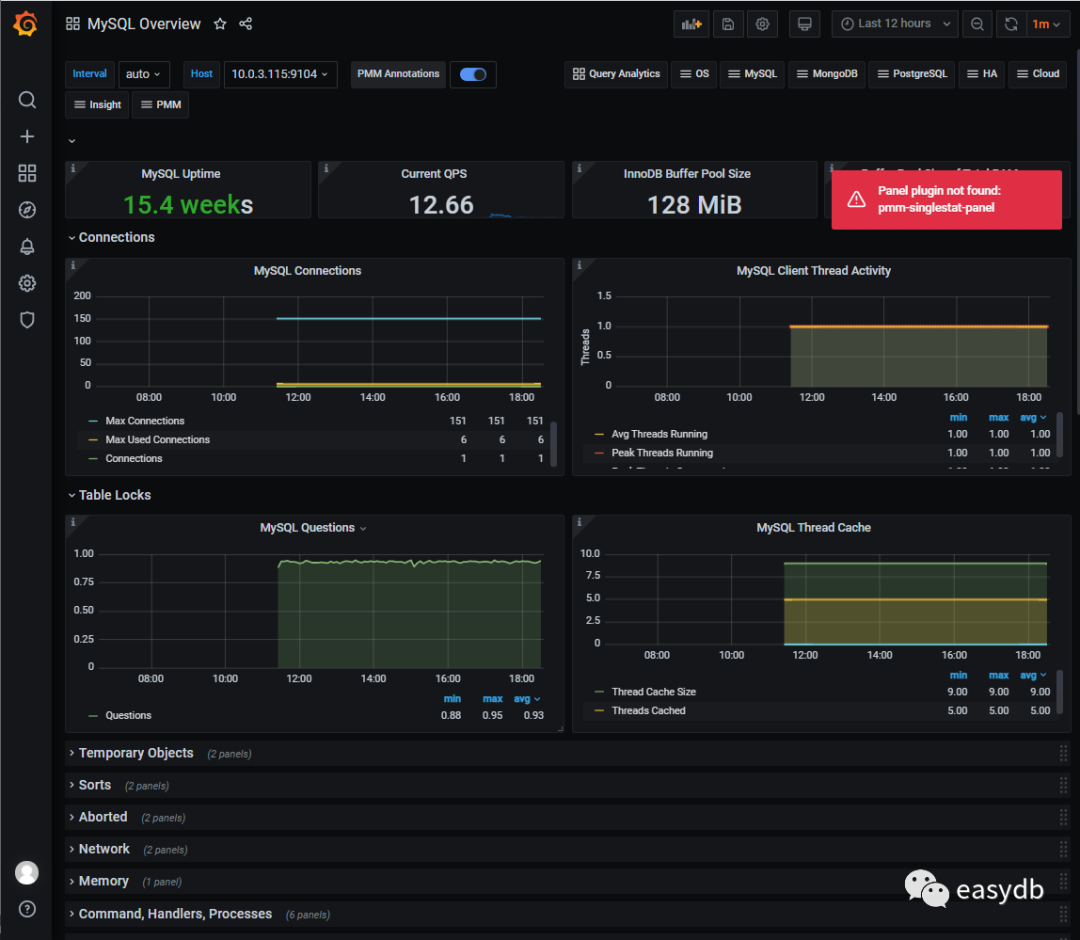Open the Host 10.0.3.115:9104 dropdown

point(280,74)
